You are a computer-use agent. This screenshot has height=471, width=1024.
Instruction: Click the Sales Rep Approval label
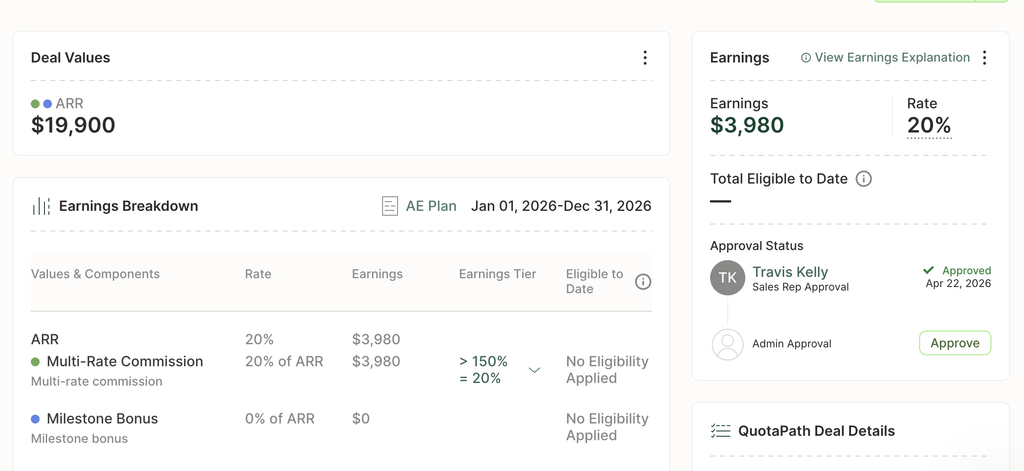tap(801, 287)
